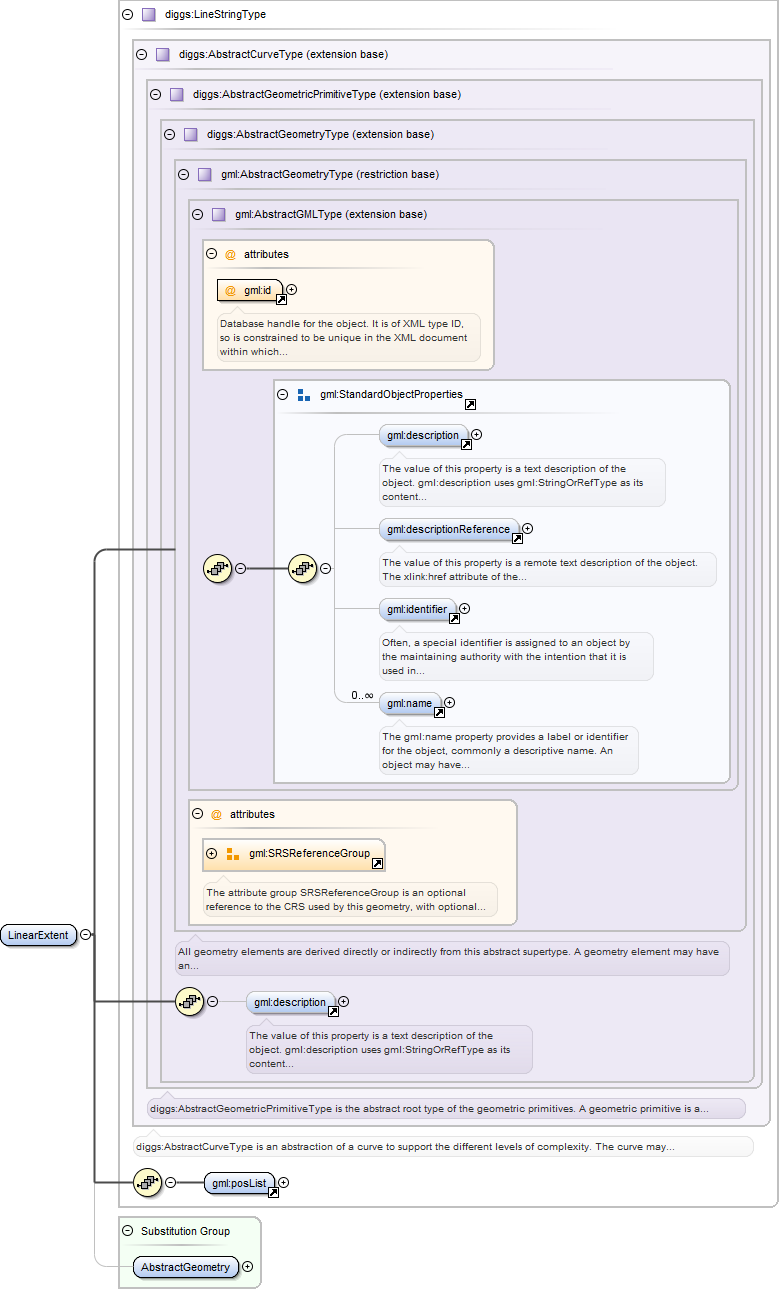
Task: Click the link arrow icon on gml:descriptionReference
Action: pyautogui.click(x=517, y=538)
